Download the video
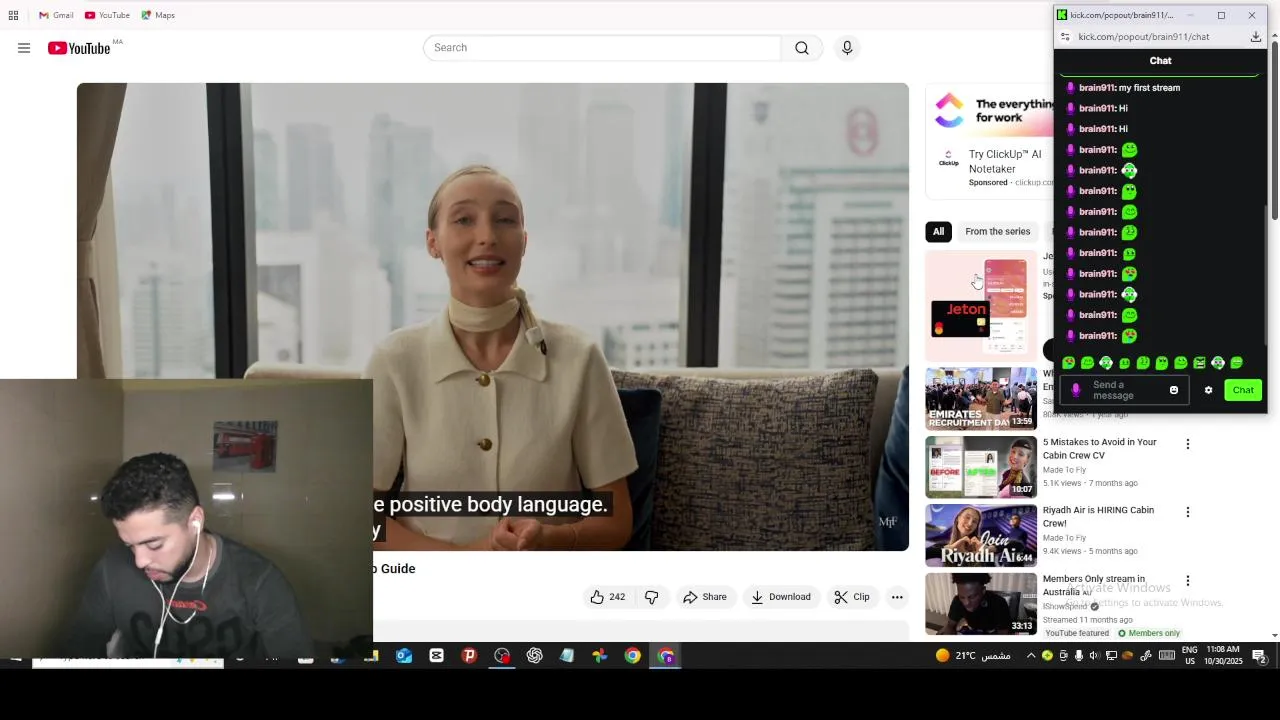The height and width of the screenshot is (720, 1280). [x=781, y=597]
